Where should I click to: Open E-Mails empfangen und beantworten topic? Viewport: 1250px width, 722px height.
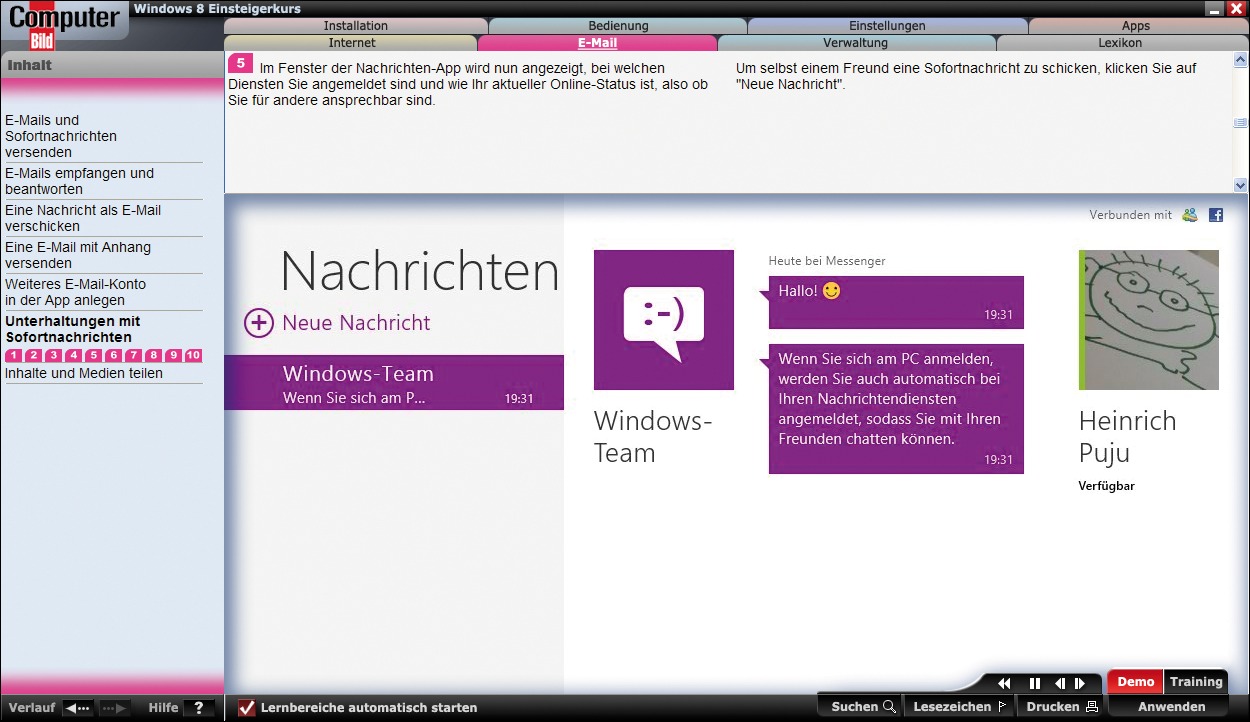coord(80,181)
